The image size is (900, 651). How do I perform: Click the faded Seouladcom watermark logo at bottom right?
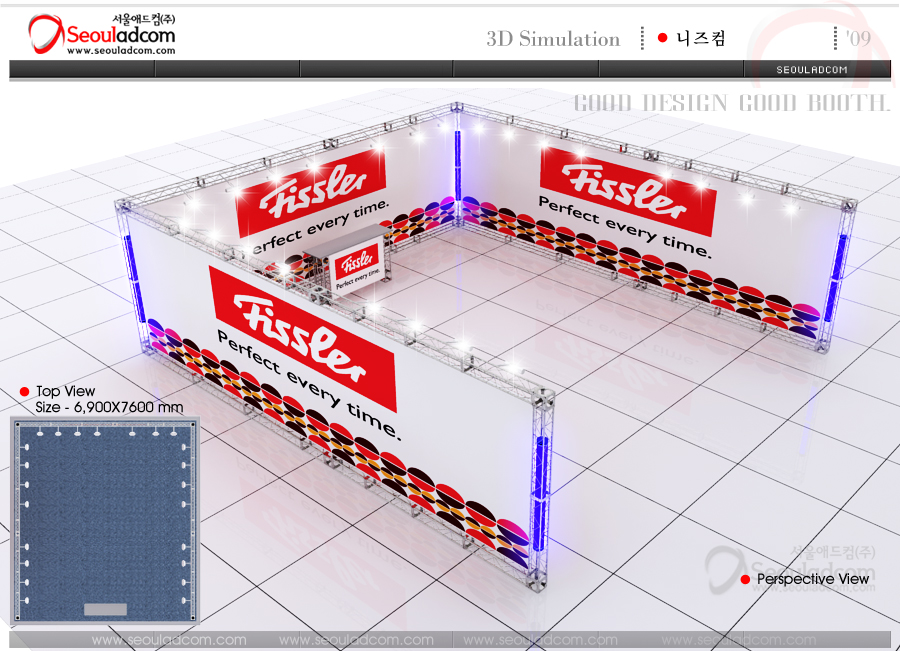coord(790,568)
